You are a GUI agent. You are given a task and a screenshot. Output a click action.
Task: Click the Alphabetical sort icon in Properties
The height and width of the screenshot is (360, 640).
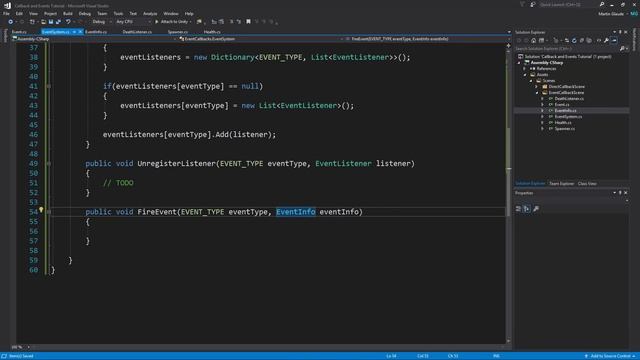pos(527,209)
